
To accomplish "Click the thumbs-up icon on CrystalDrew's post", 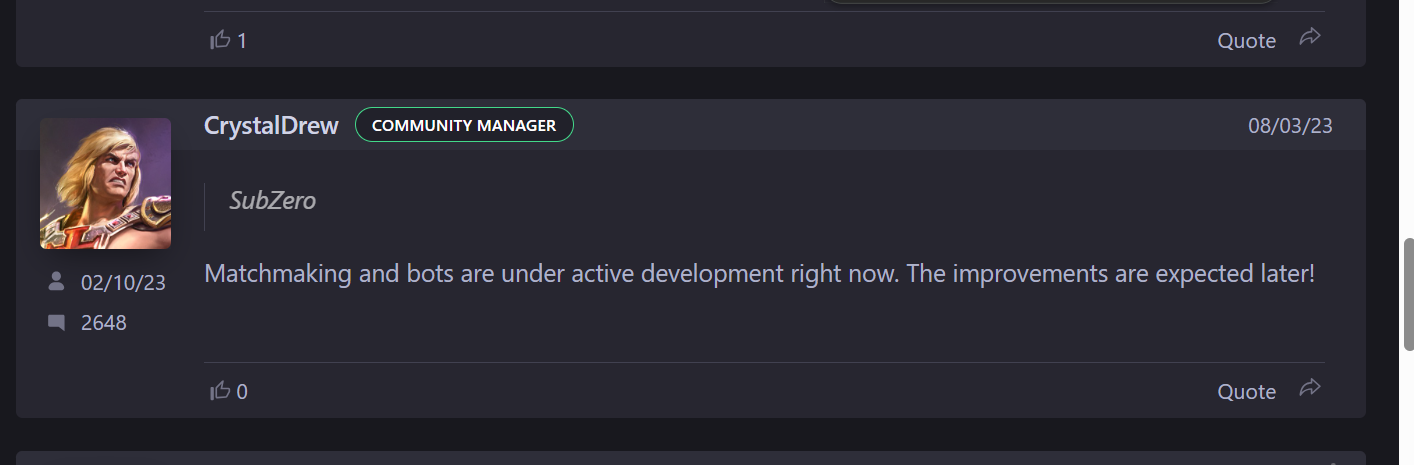I will [x=220, y=391].
